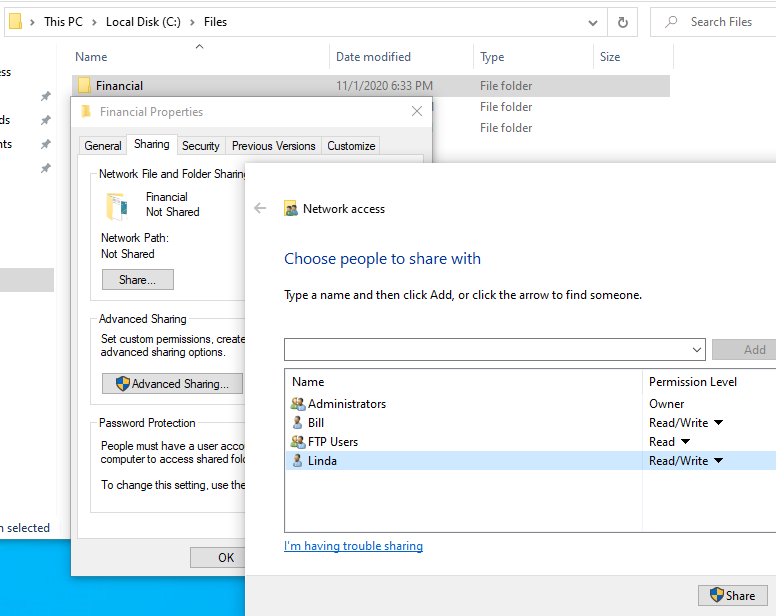Open the General tab
The width and height of the screenshot is (776, 616).
coord(103,146)
